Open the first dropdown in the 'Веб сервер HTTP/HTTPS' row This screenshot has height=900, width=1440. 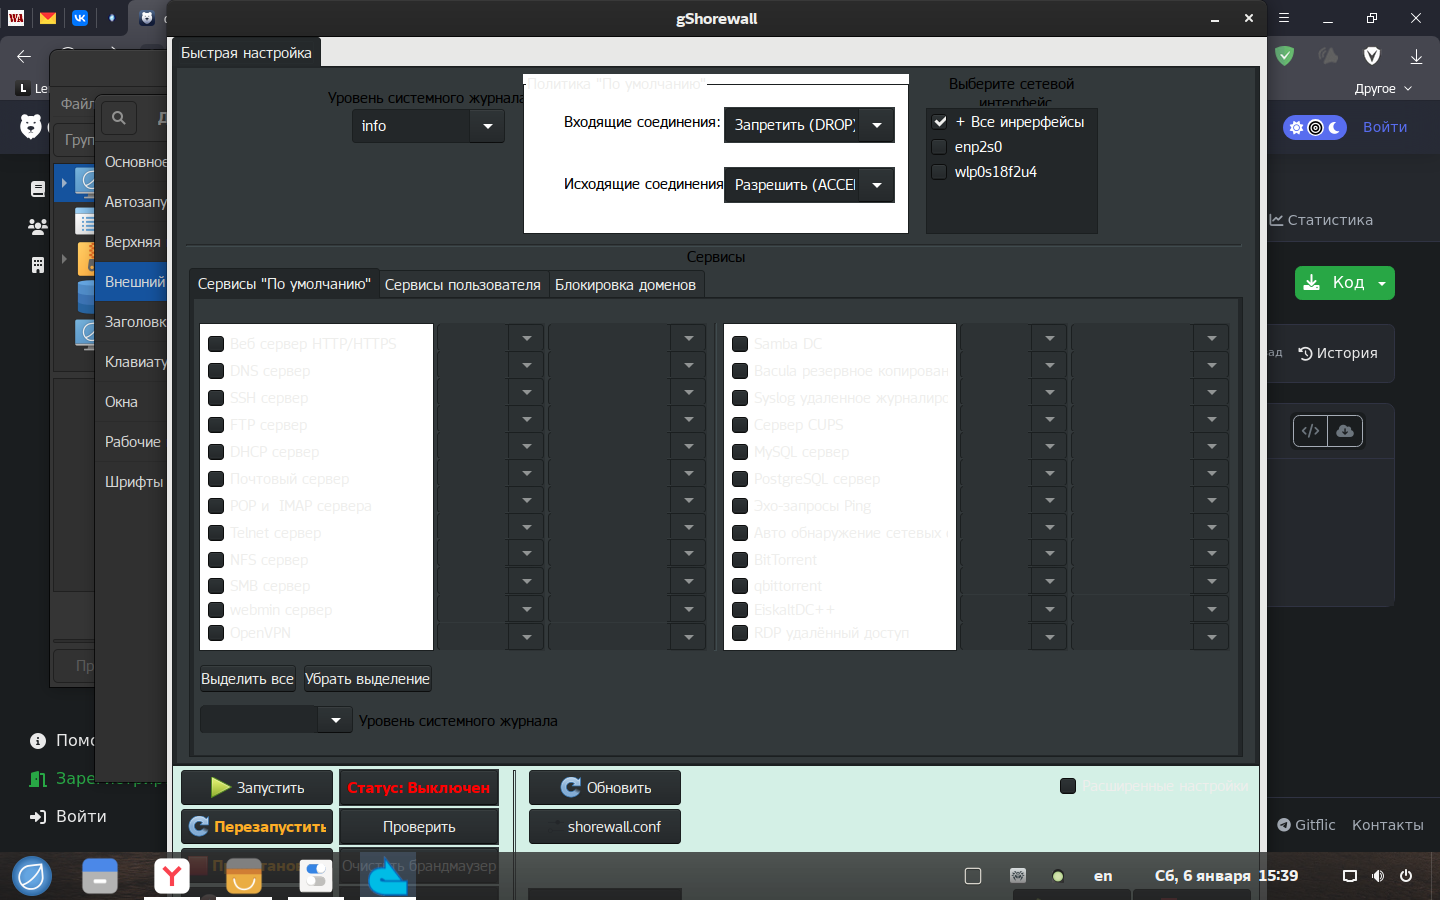[490, 338]
